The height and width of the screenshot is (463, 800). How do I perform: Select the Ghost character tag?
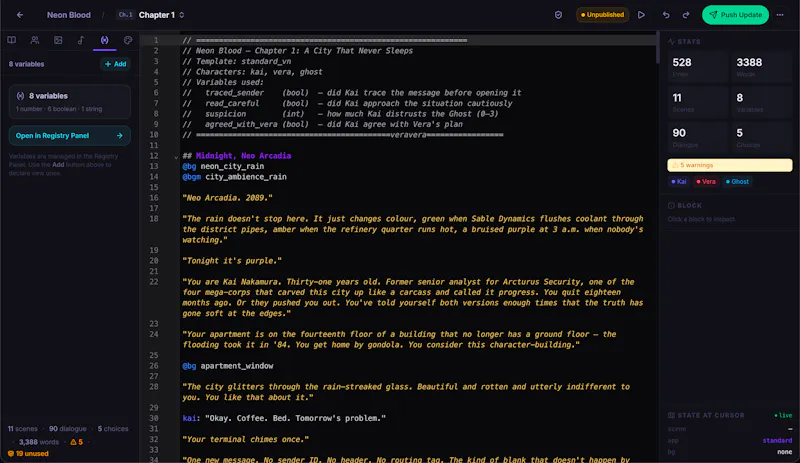click(737, 181)
